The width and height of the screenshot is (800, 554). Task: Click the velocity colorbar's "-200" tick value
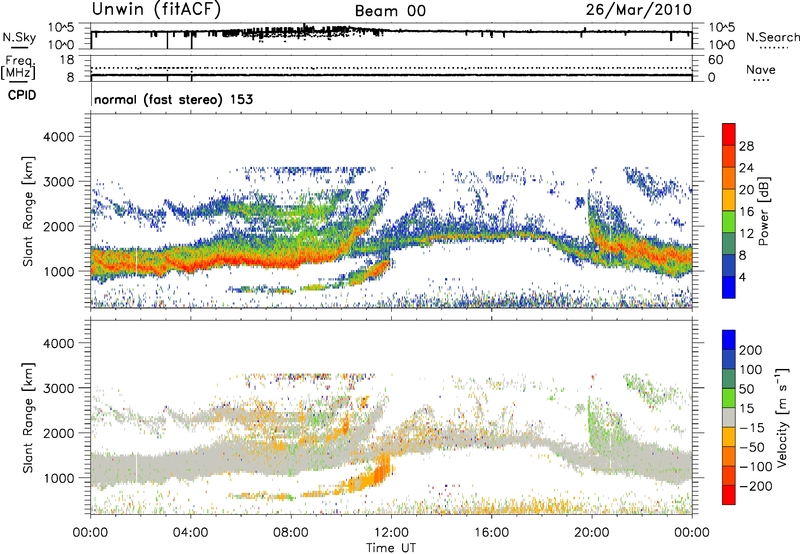tap(756, 486)
